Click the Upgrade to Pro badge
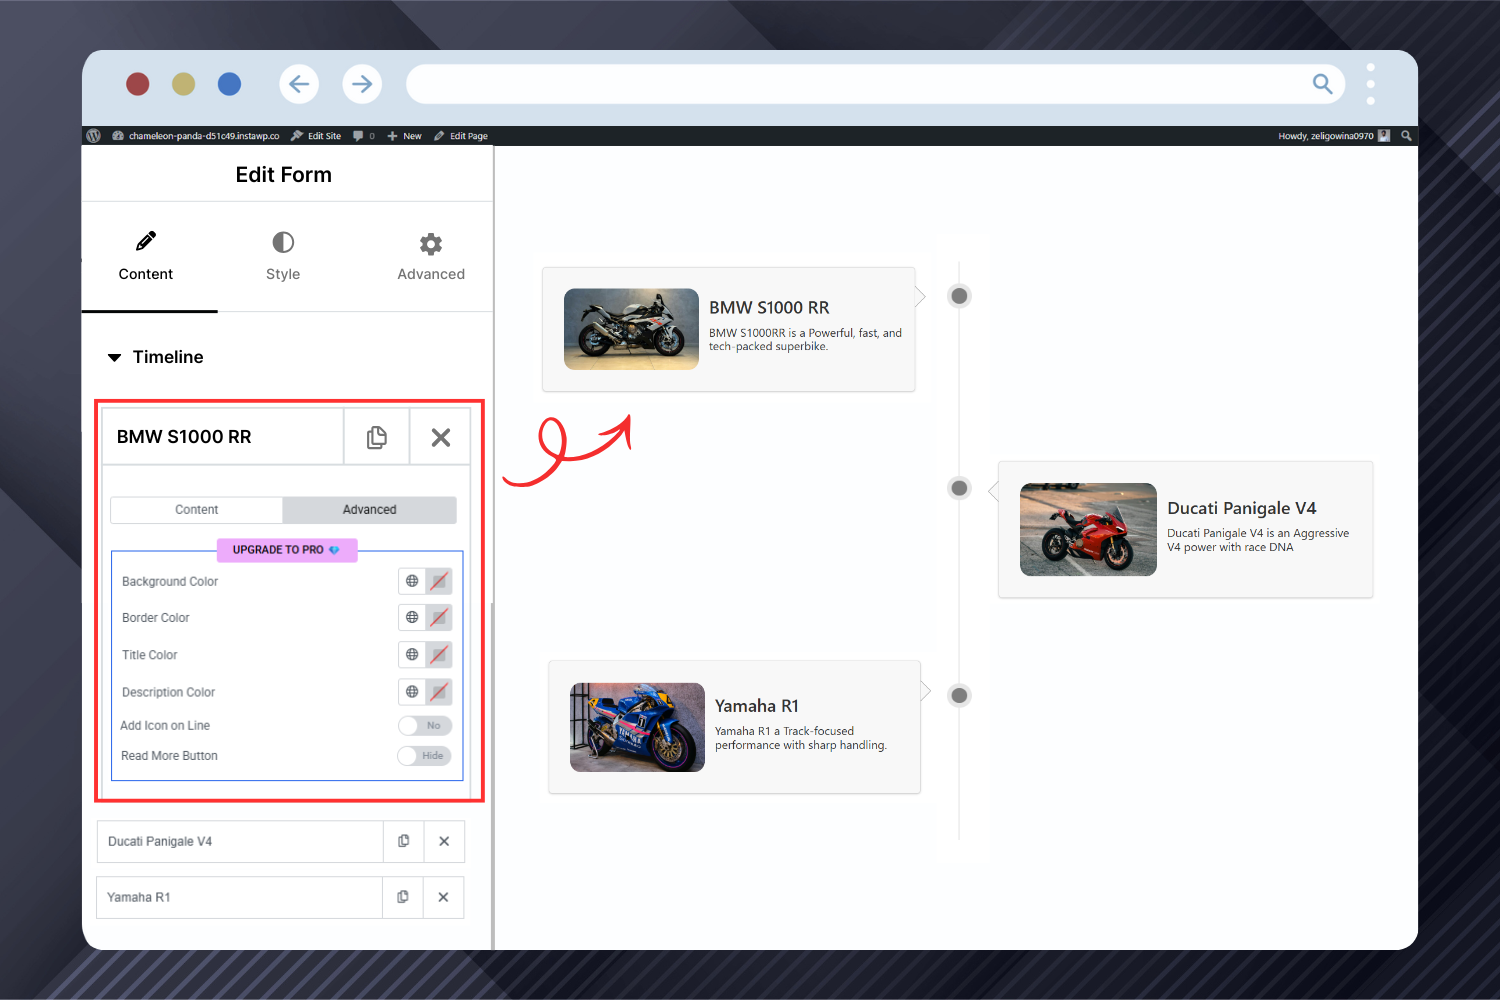 pyautogui.click(x=287, y=550)
